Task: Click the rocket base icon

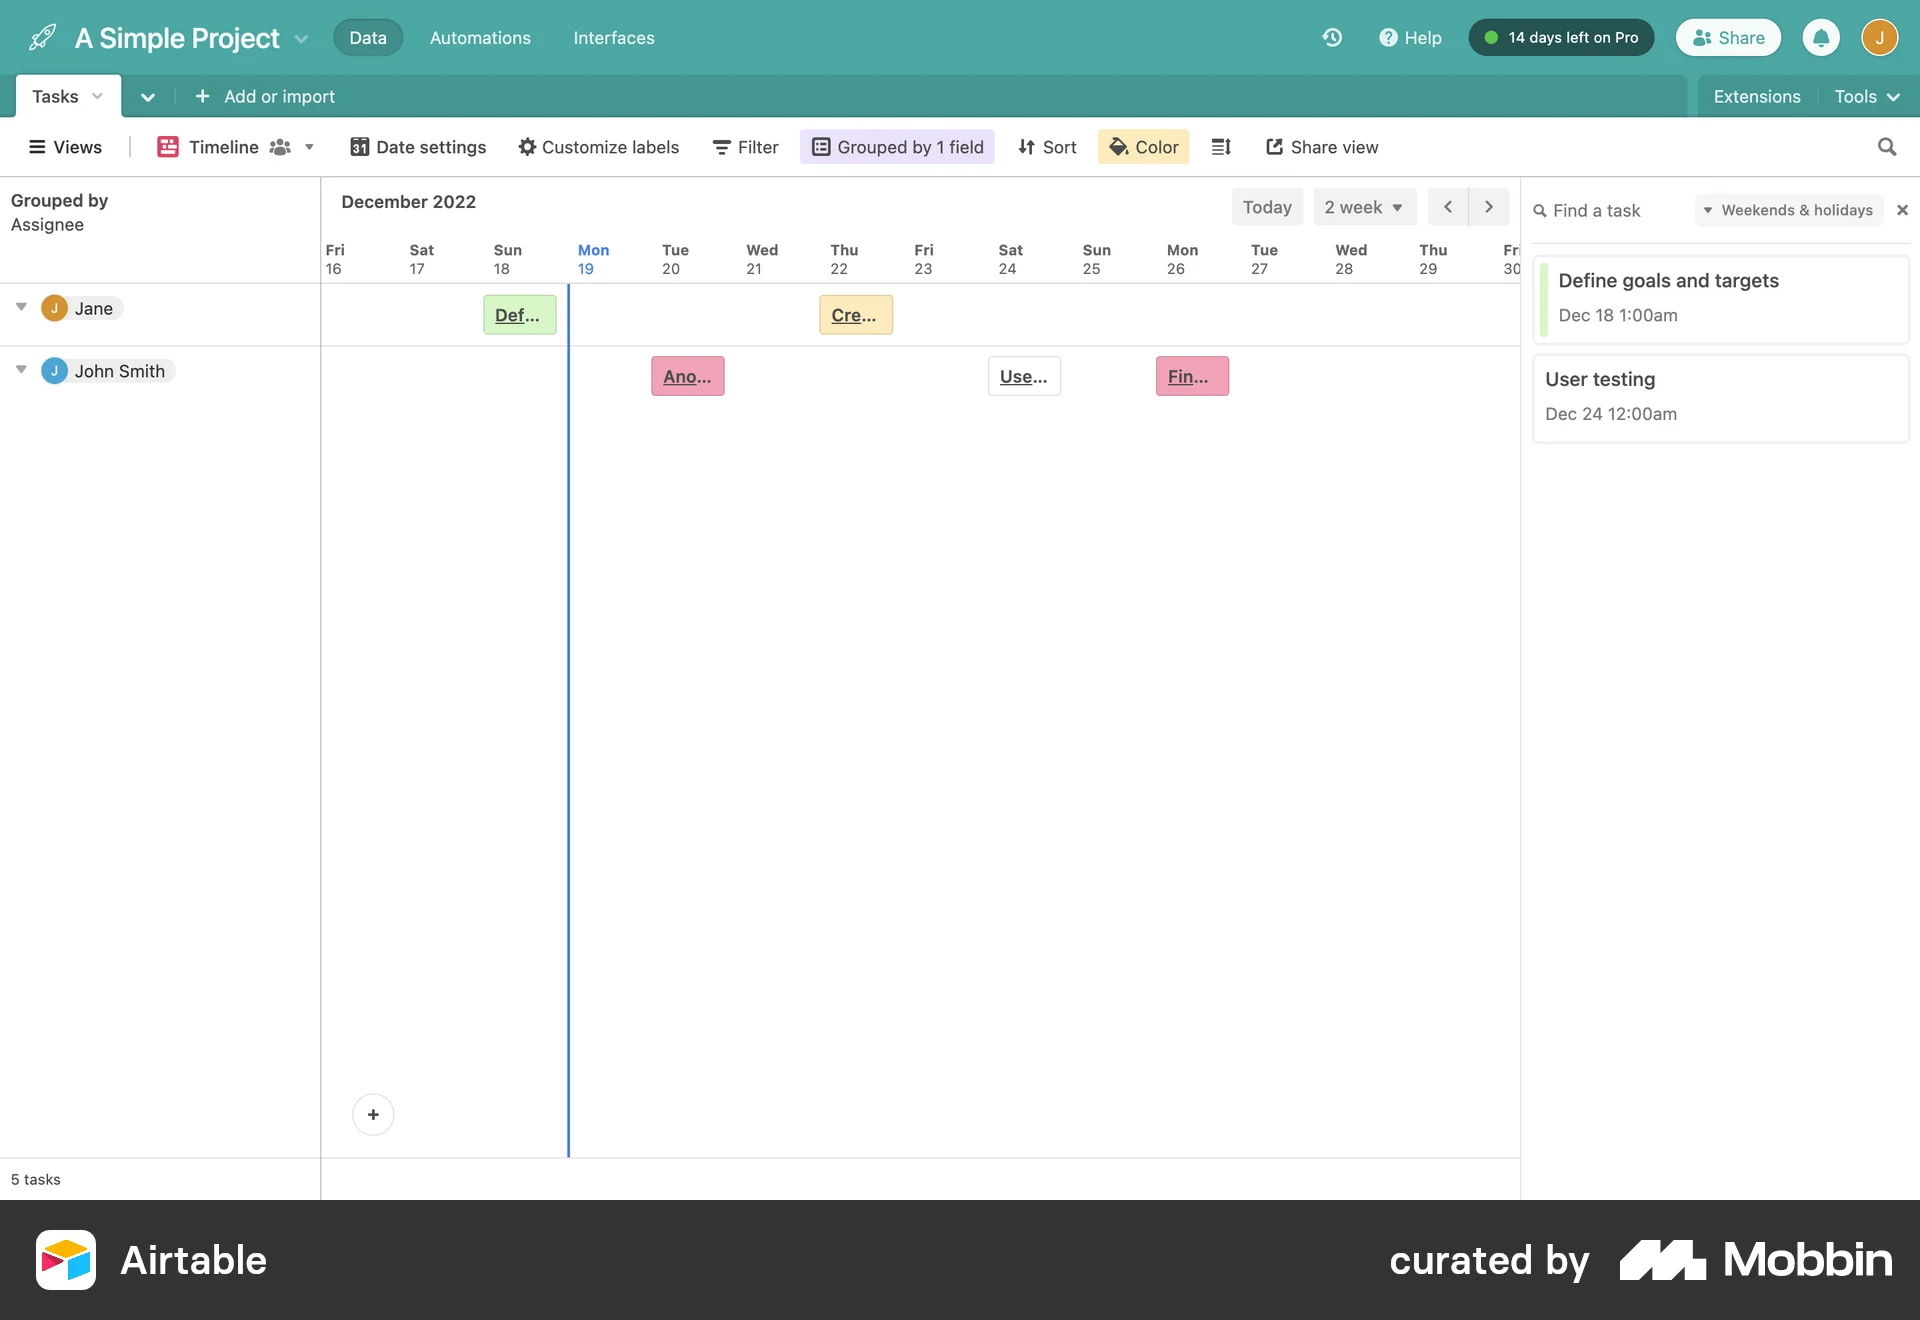Action: point(42,38)
